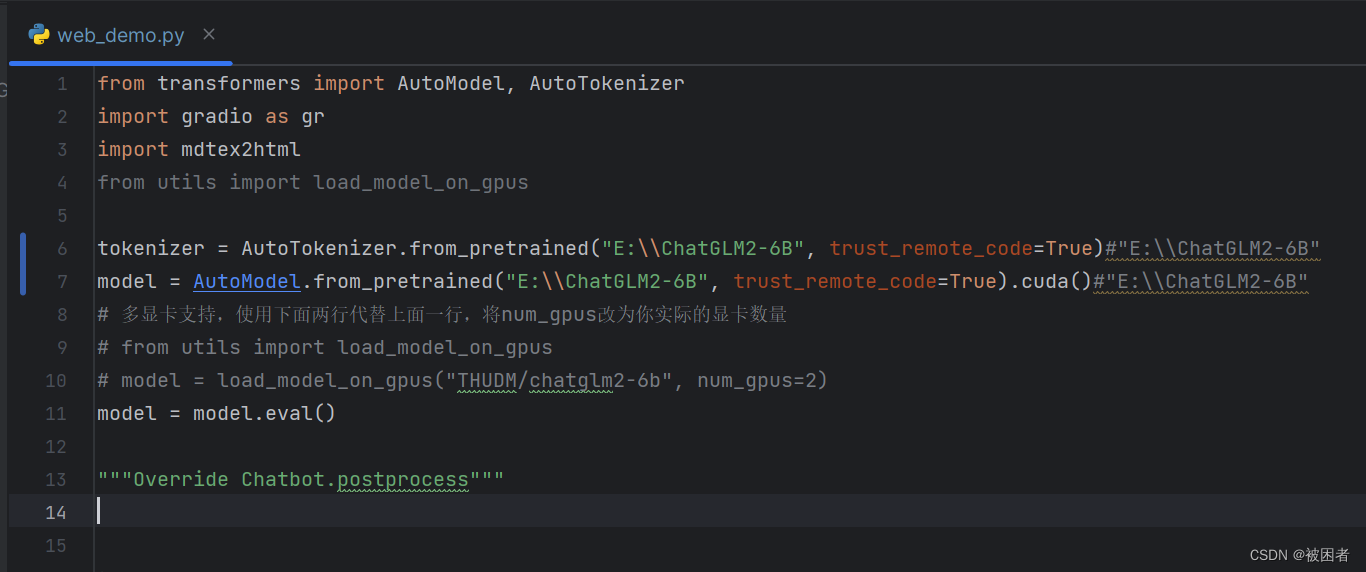Screen dimensions: 1366x572
Task: Click line number 1 in the gutter
Action: click(62, 84)
